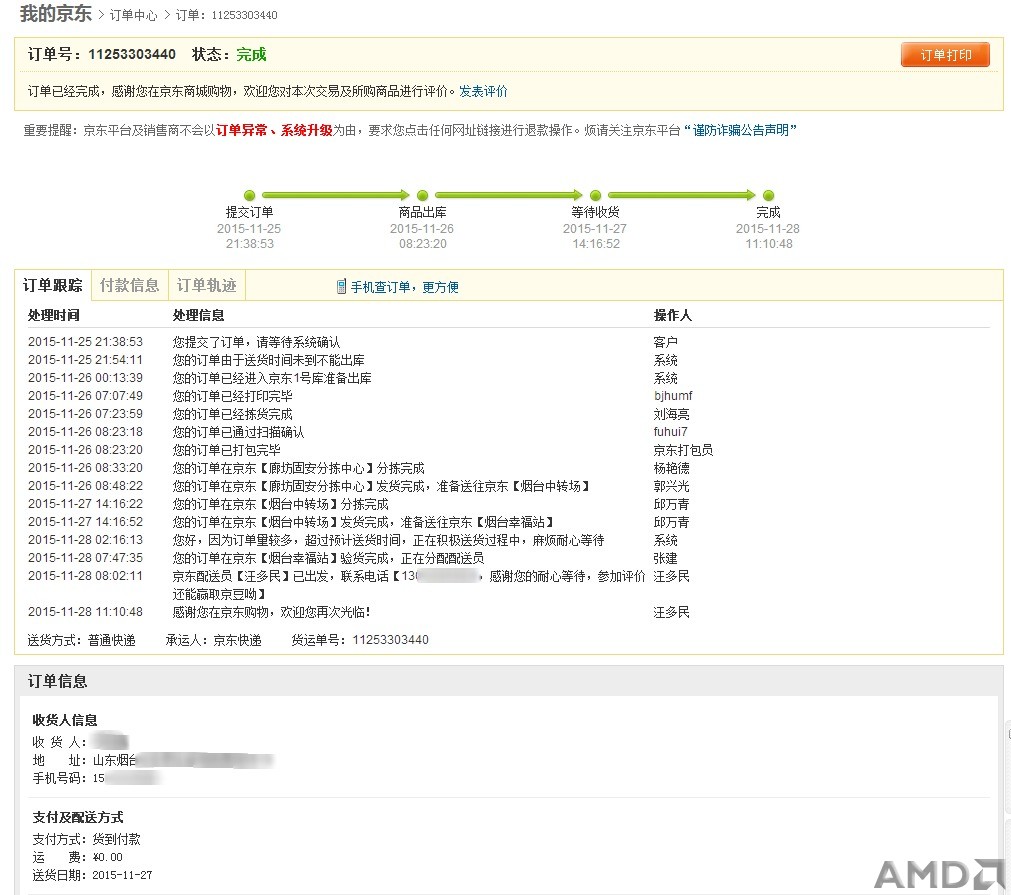Click the 收货人信息 heading
Image resolution: width=1011 pixels, height=895 pixels.
(x=64, y=720)
